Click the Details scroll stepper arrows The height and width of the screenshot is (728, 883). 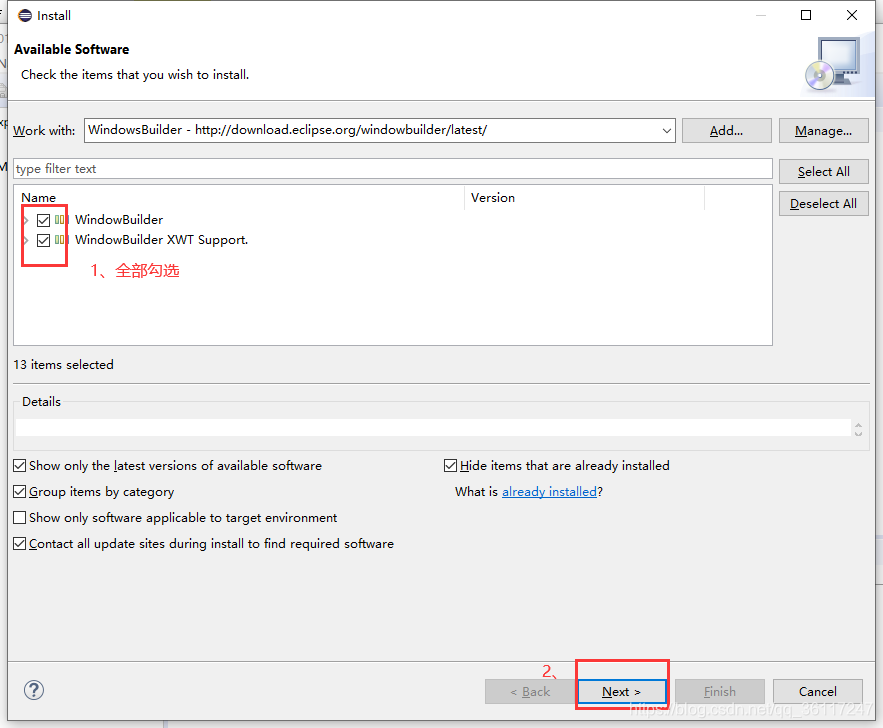[858, 429]
